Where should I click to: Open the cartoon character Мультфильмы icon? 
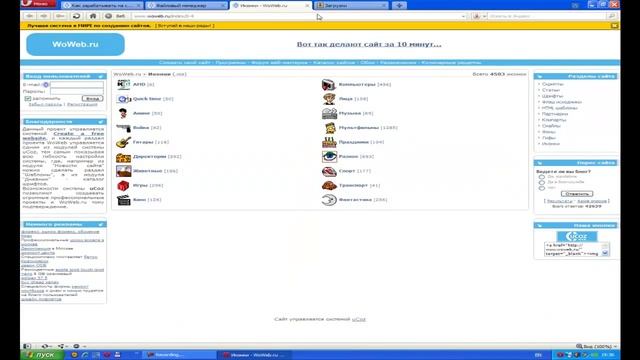330,128
